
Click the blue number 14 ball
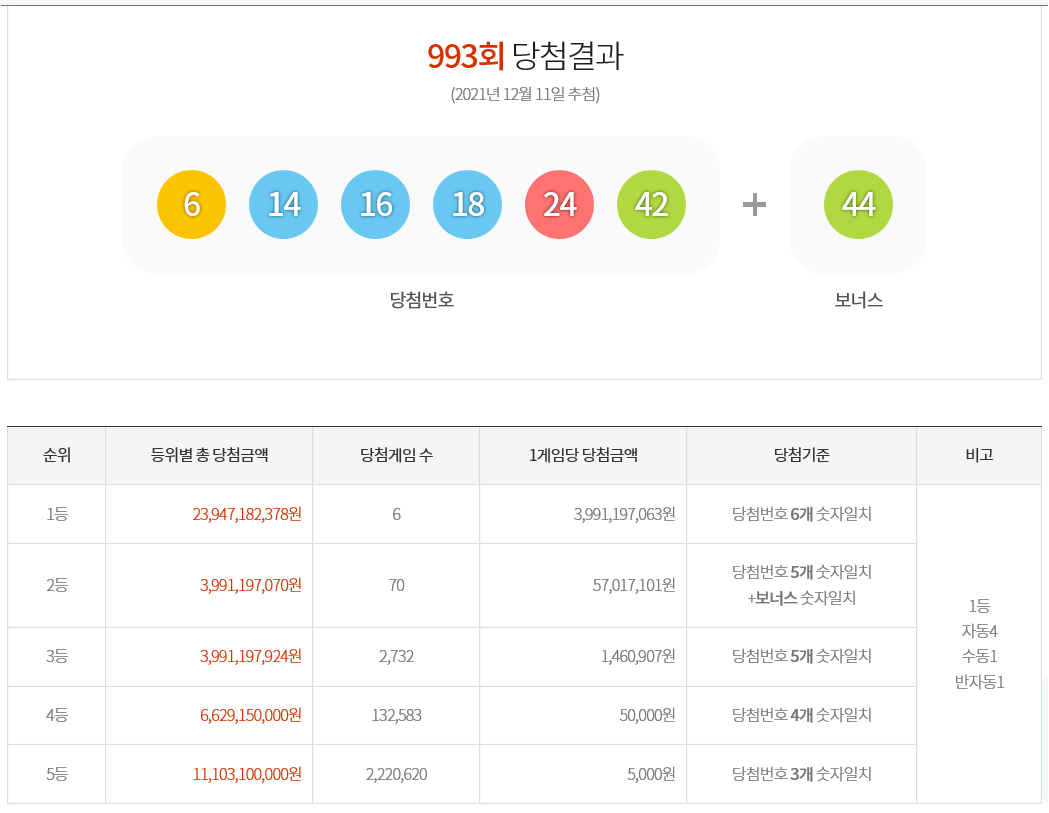click(284, 204)
